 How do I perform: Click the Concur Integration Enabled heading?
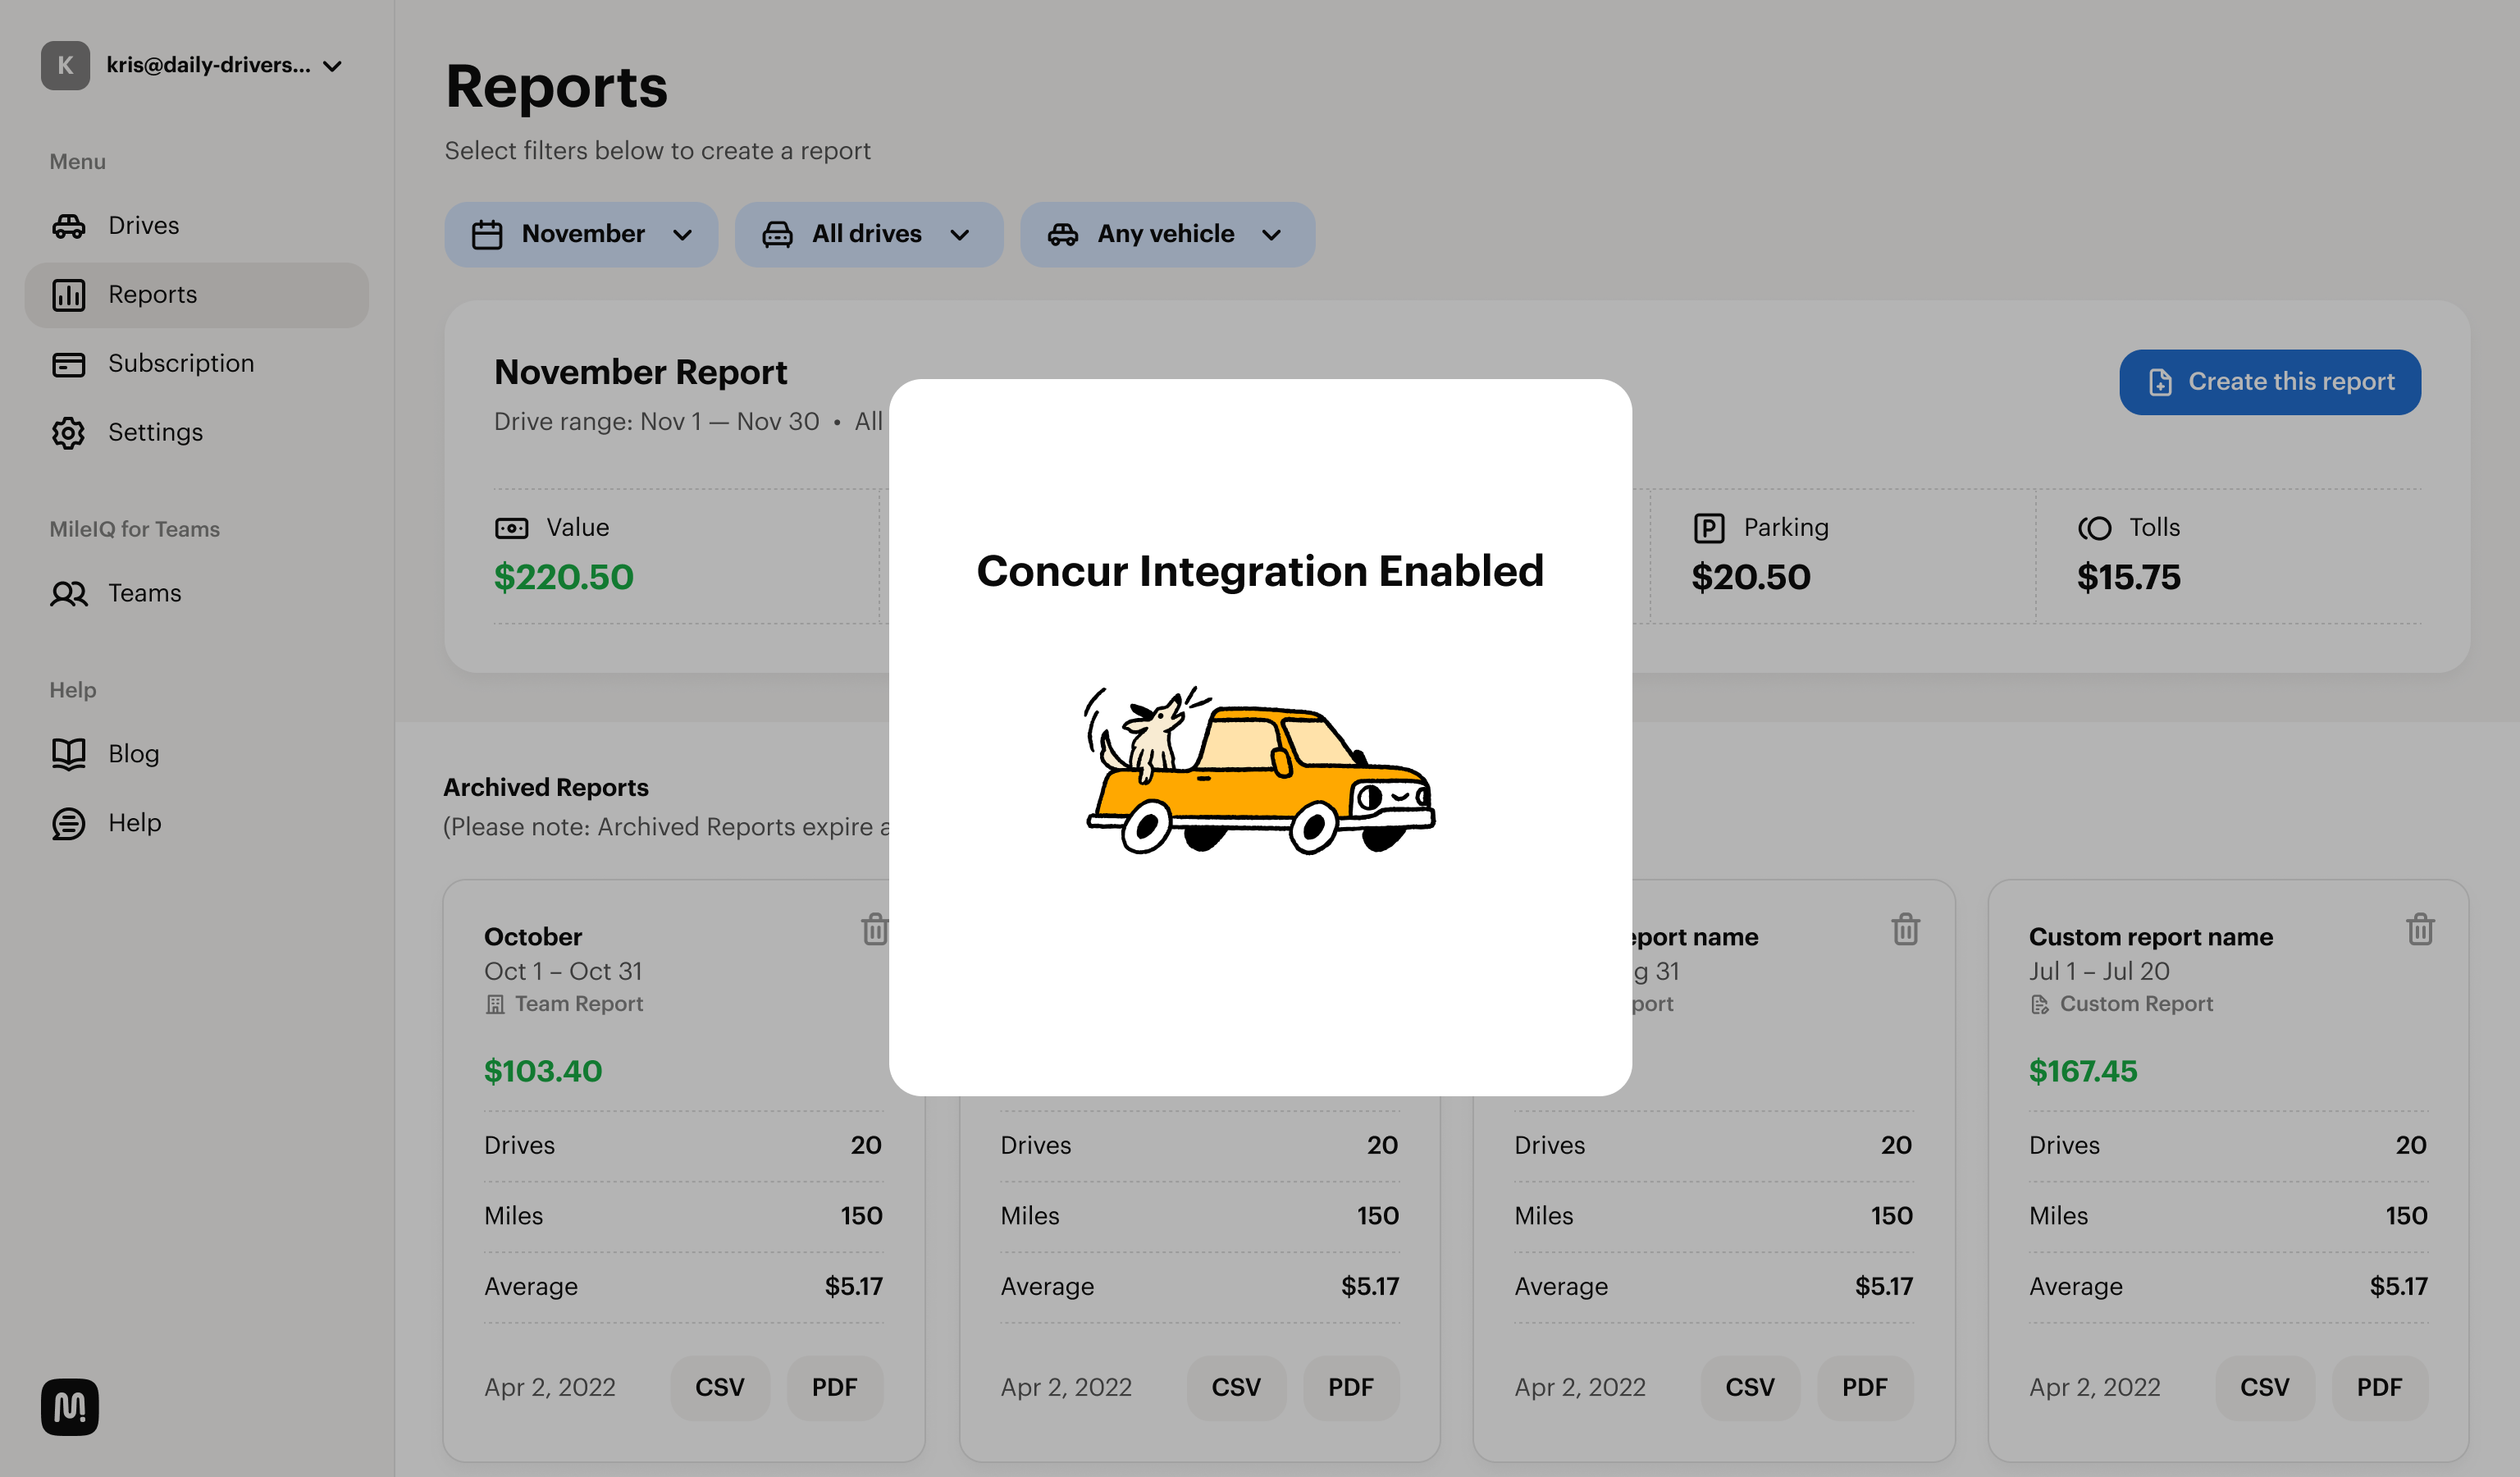tap(1260, 571)
